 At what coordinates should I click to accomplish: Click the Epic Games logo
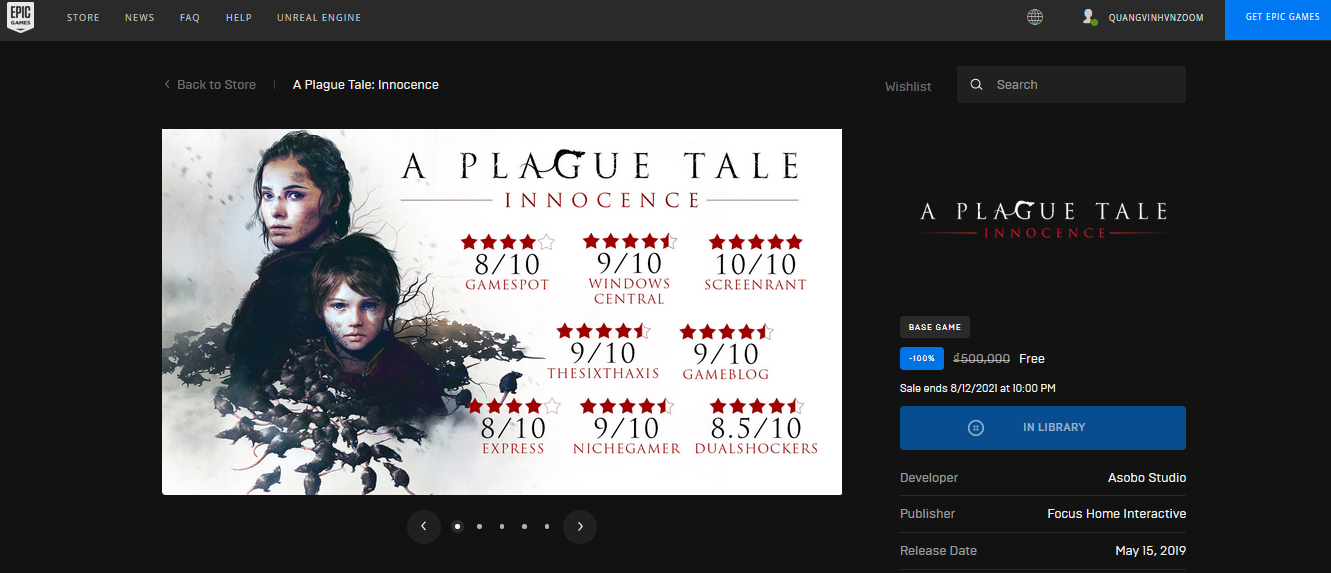tap(20, 18)
